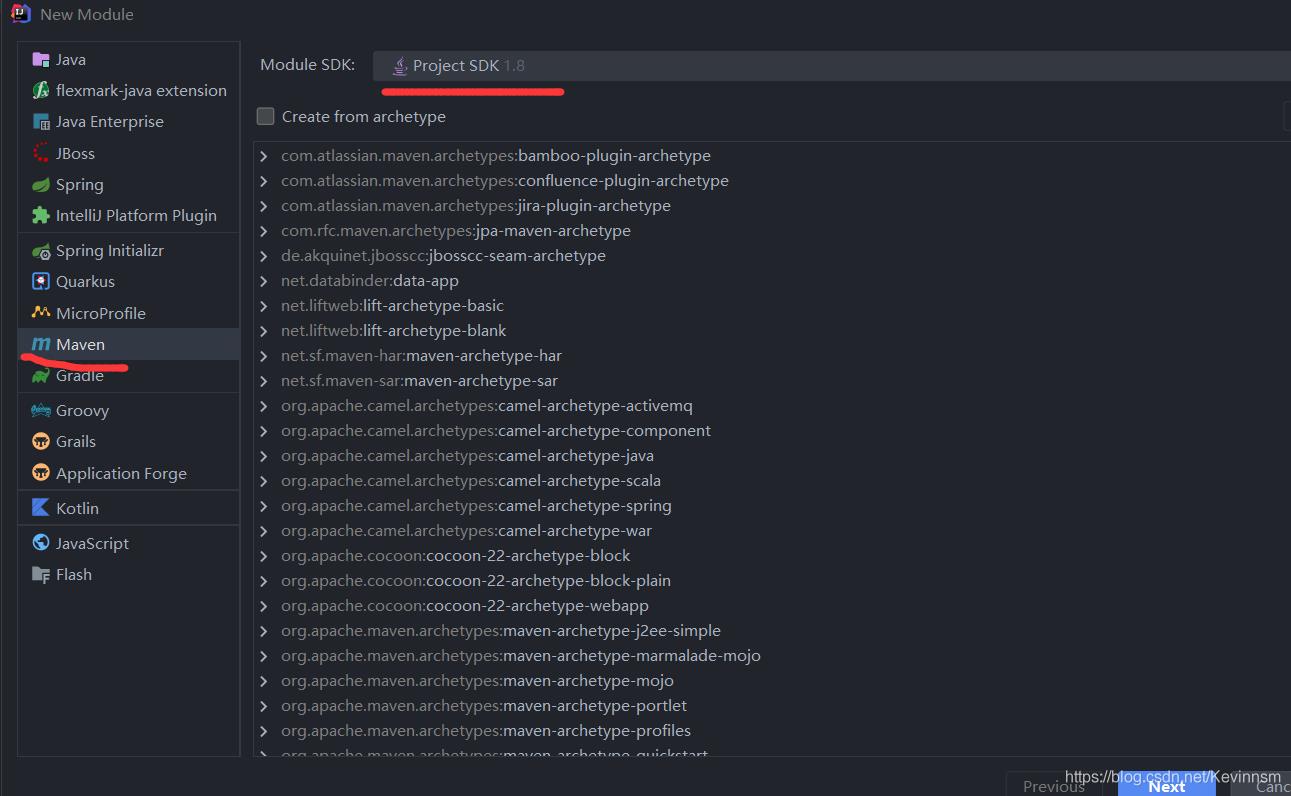Click the IntelliJ Platform Plugin puzzle icon

tap(41, 215)
